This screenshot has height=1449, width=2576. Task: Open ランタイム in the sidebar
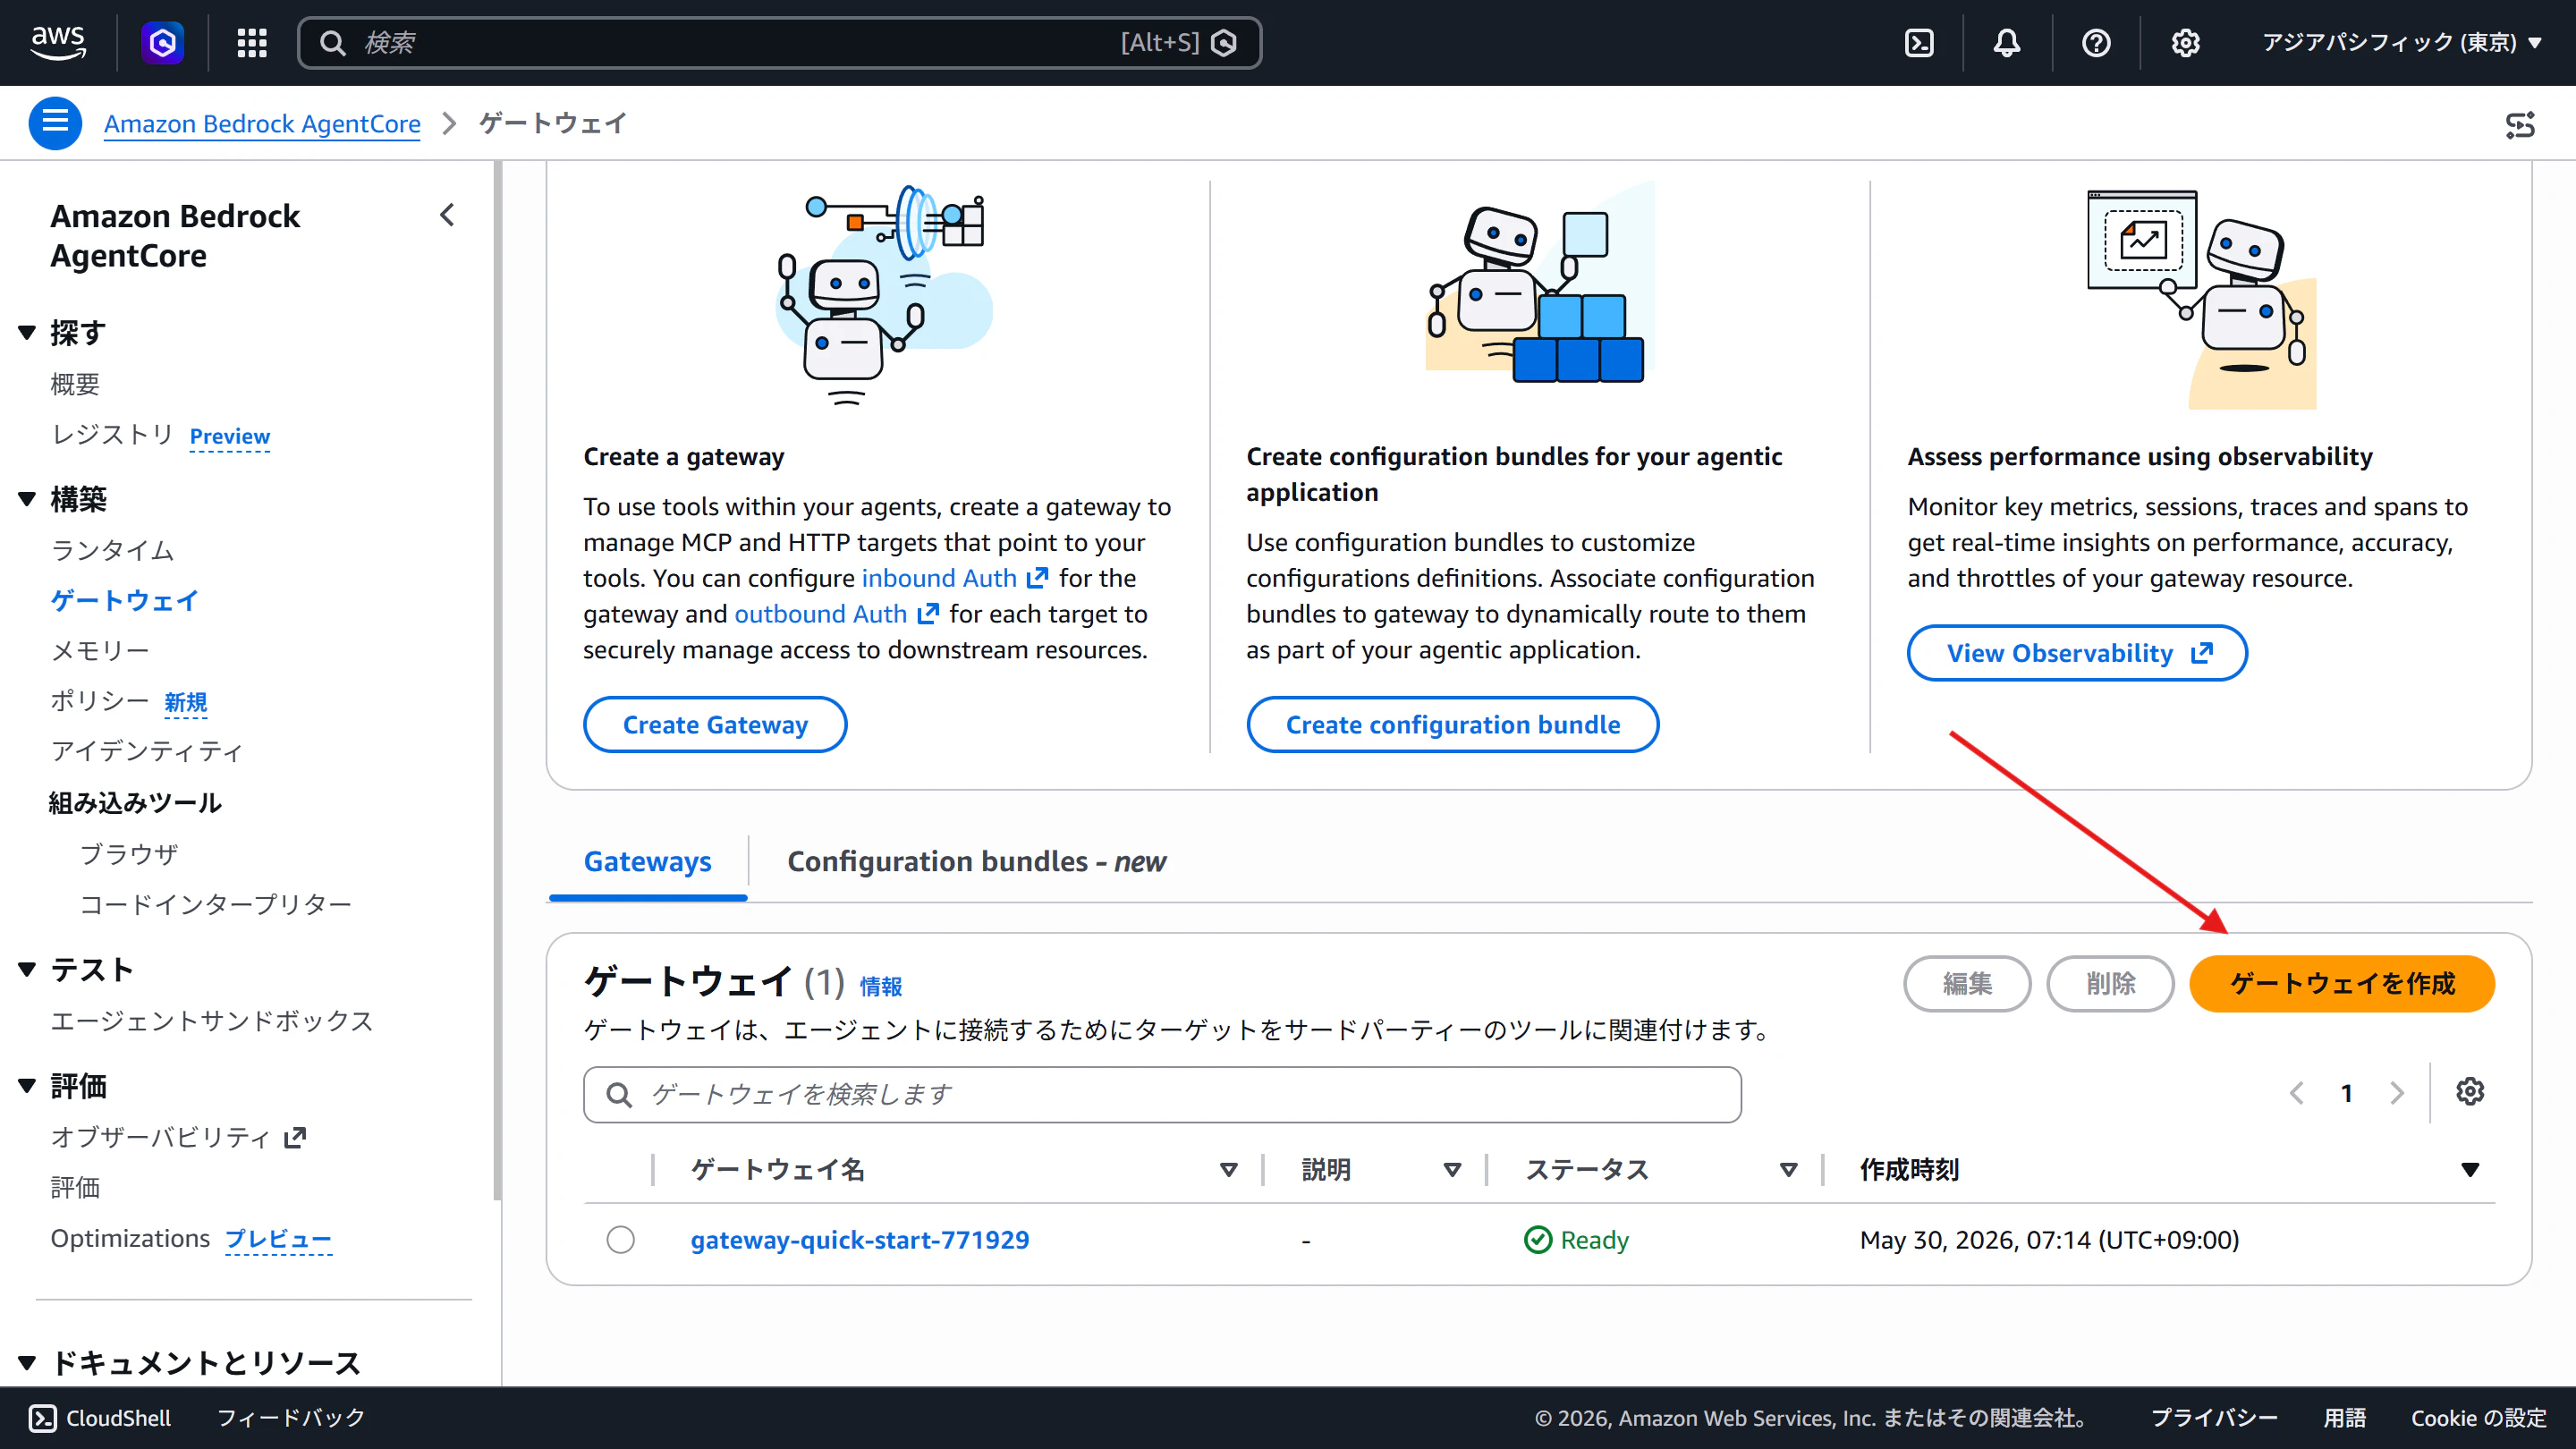(112, 550)
